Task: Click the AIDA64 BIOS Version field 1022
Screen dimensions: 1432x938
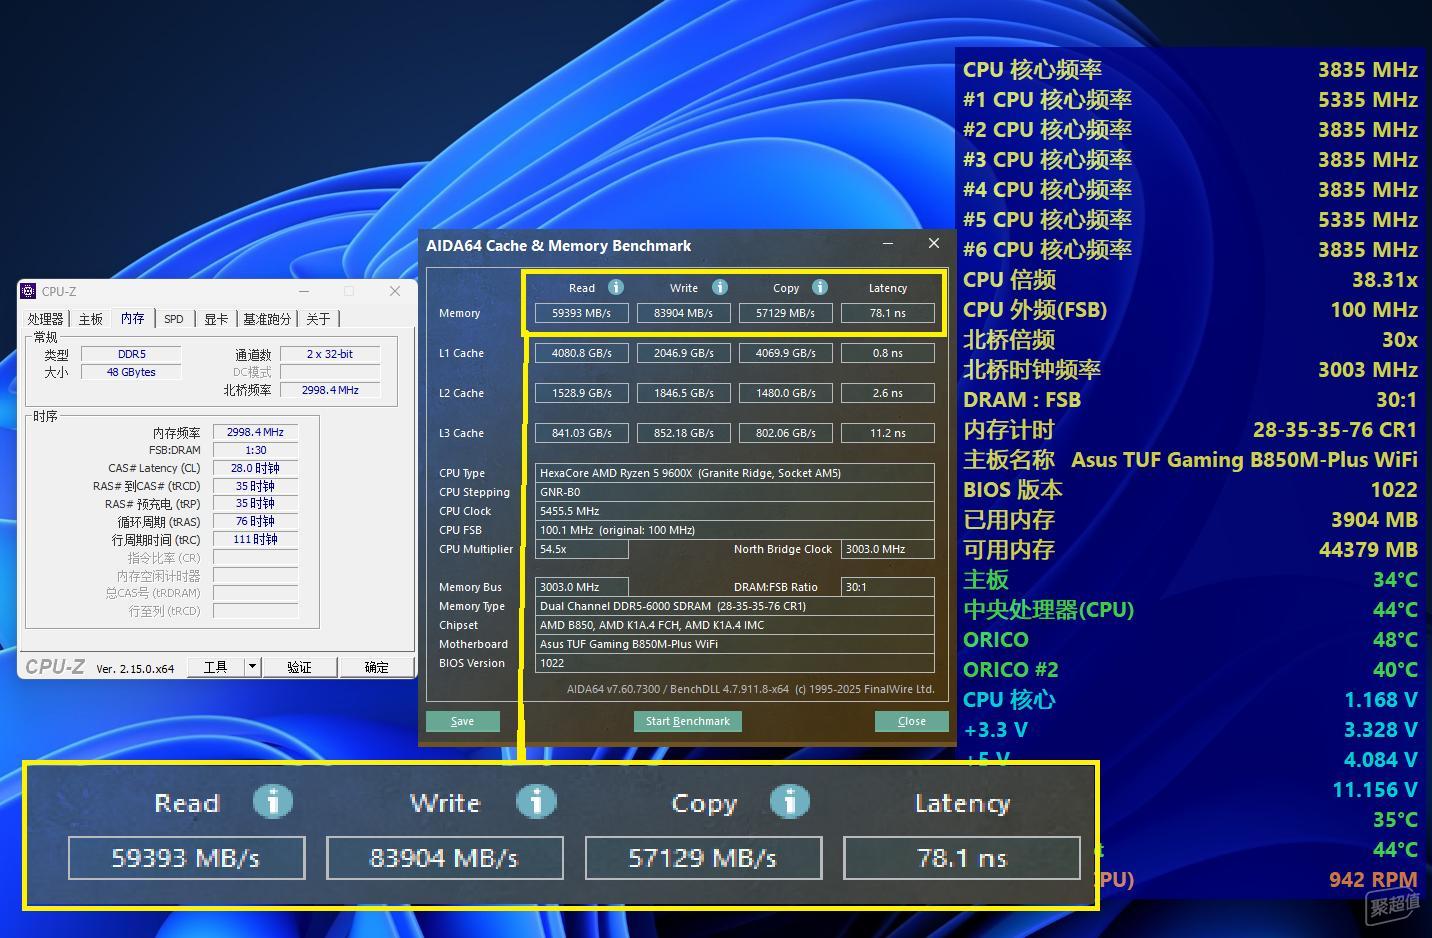Action: pos(735,663)
